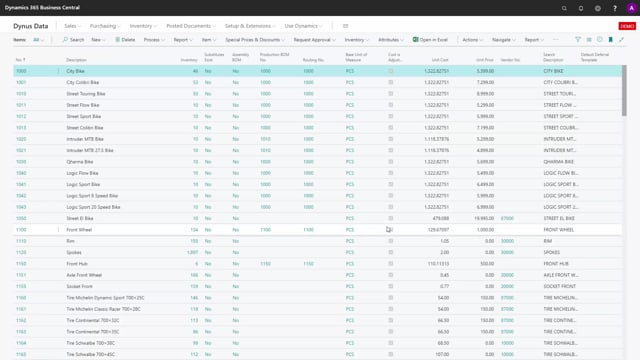Show more options ellipsis in toolbar
Image resolution: width=640 pixels, height=360 pixels.
[x=556, y=40]
